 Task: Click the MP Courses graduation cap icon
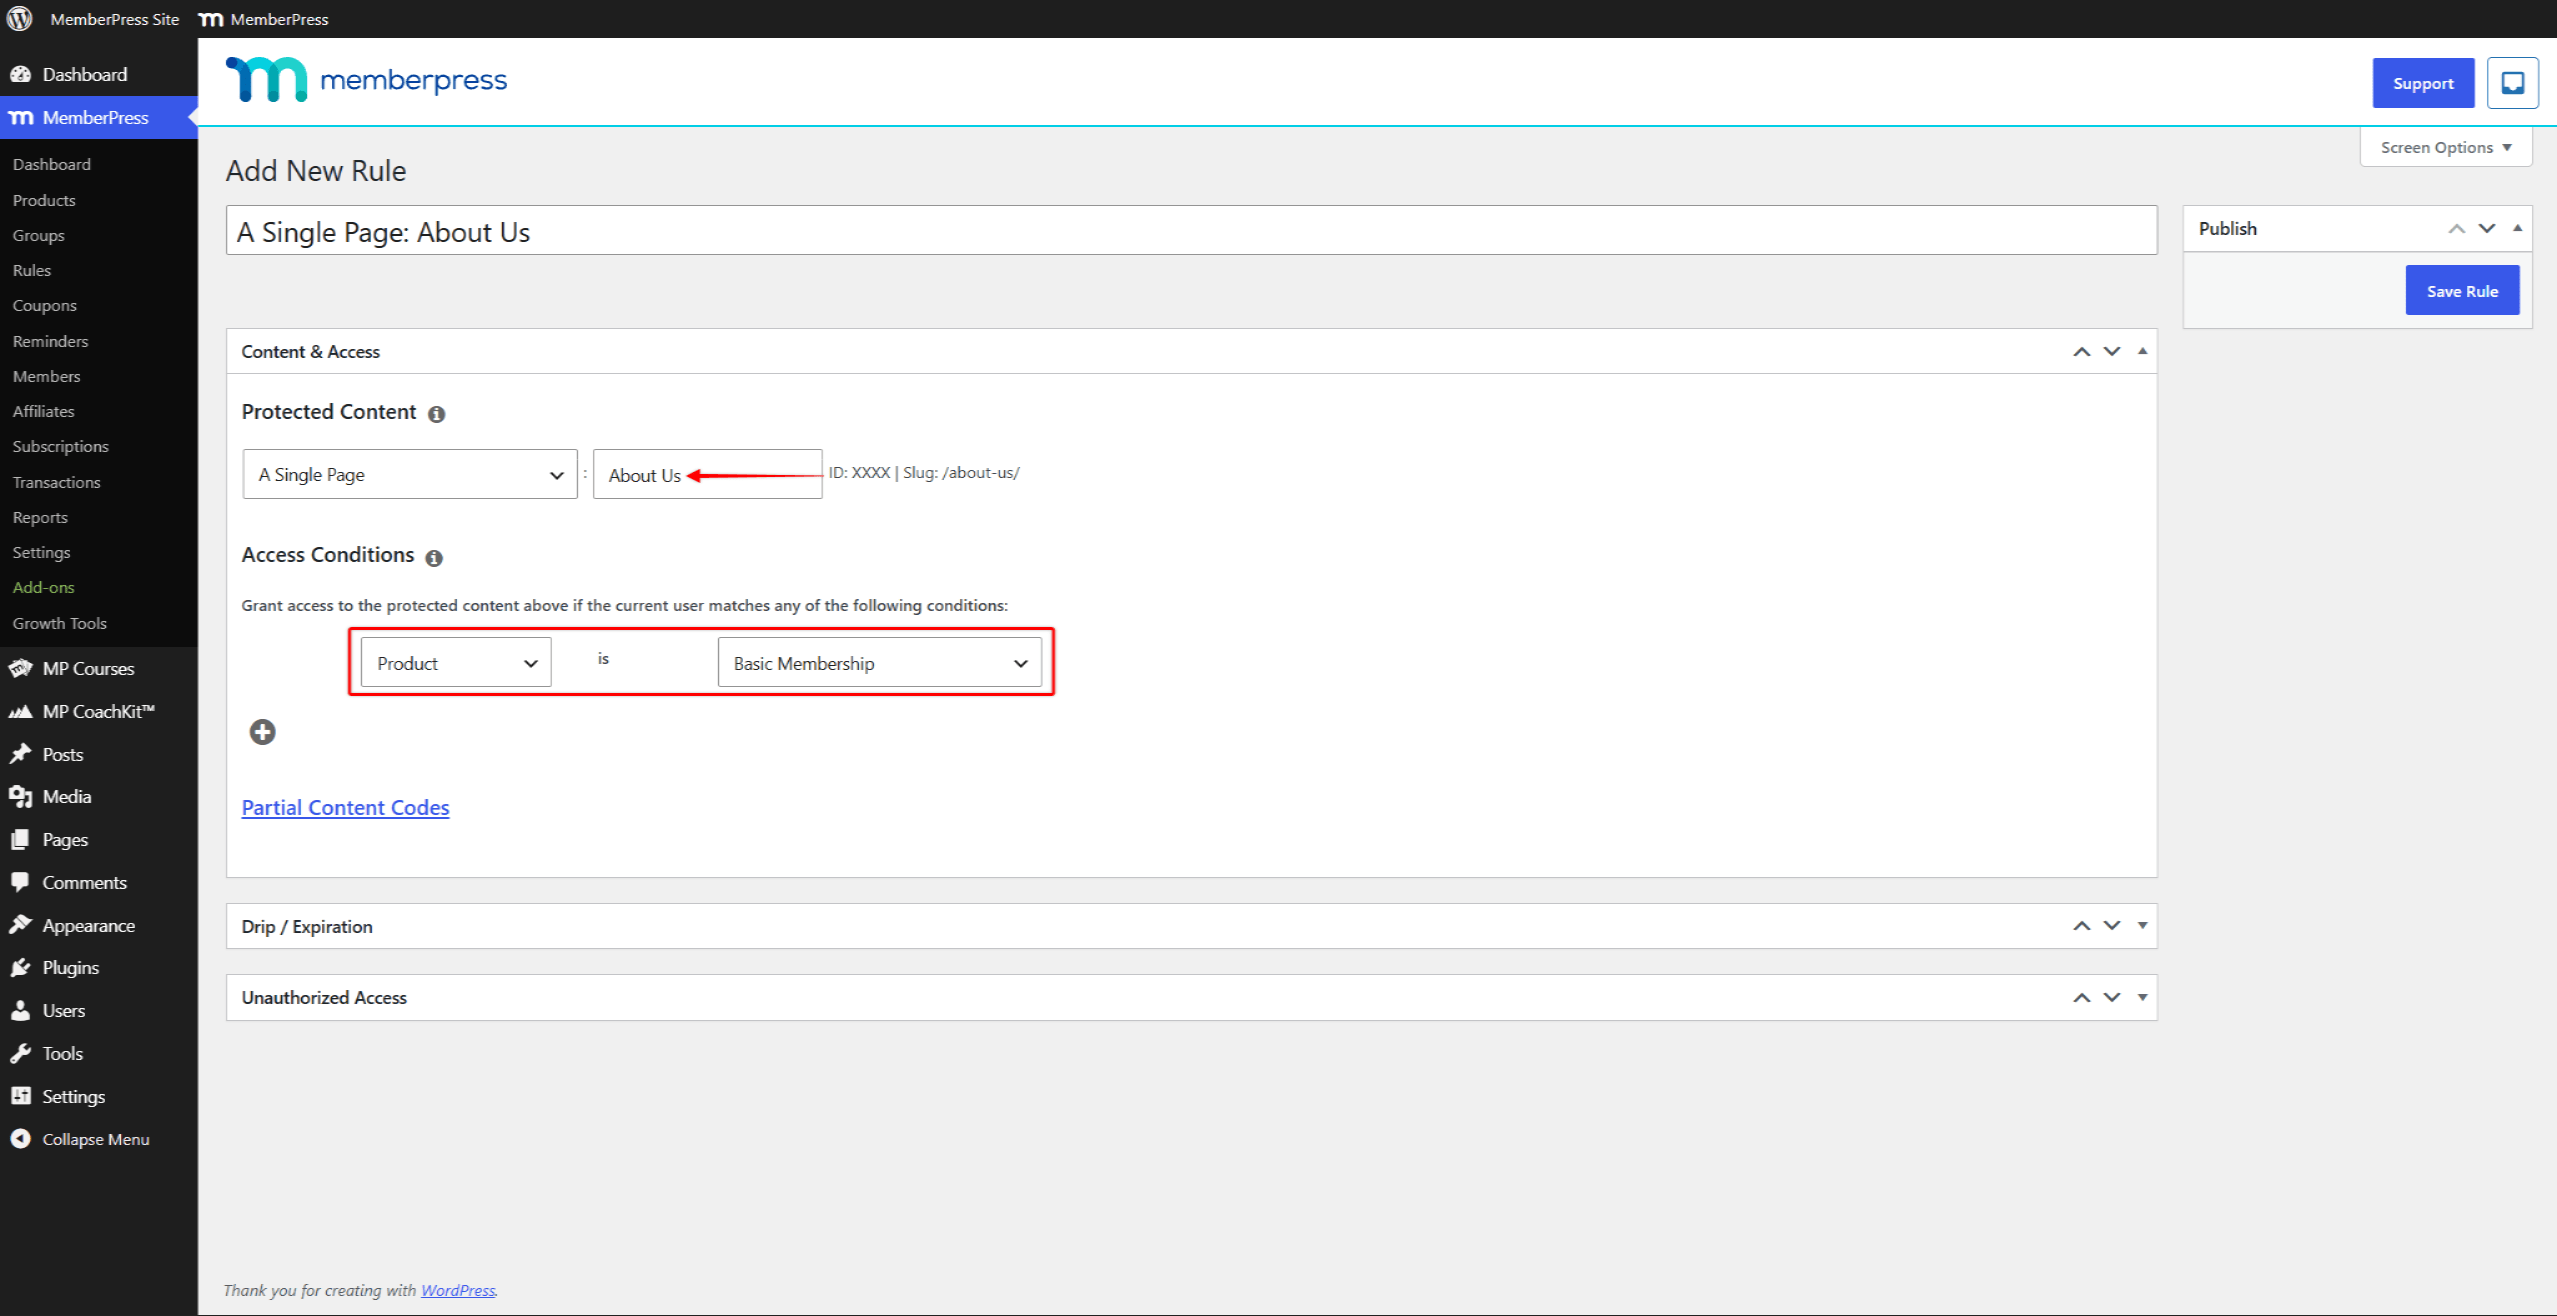click(x=20, y=668)
